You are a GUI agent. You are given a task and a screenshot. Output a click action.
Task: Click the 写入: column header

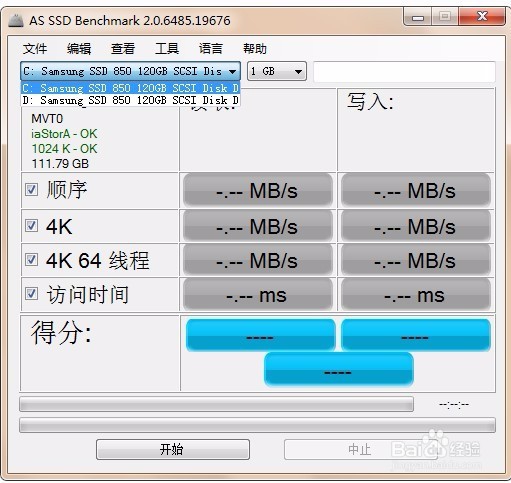370,101
